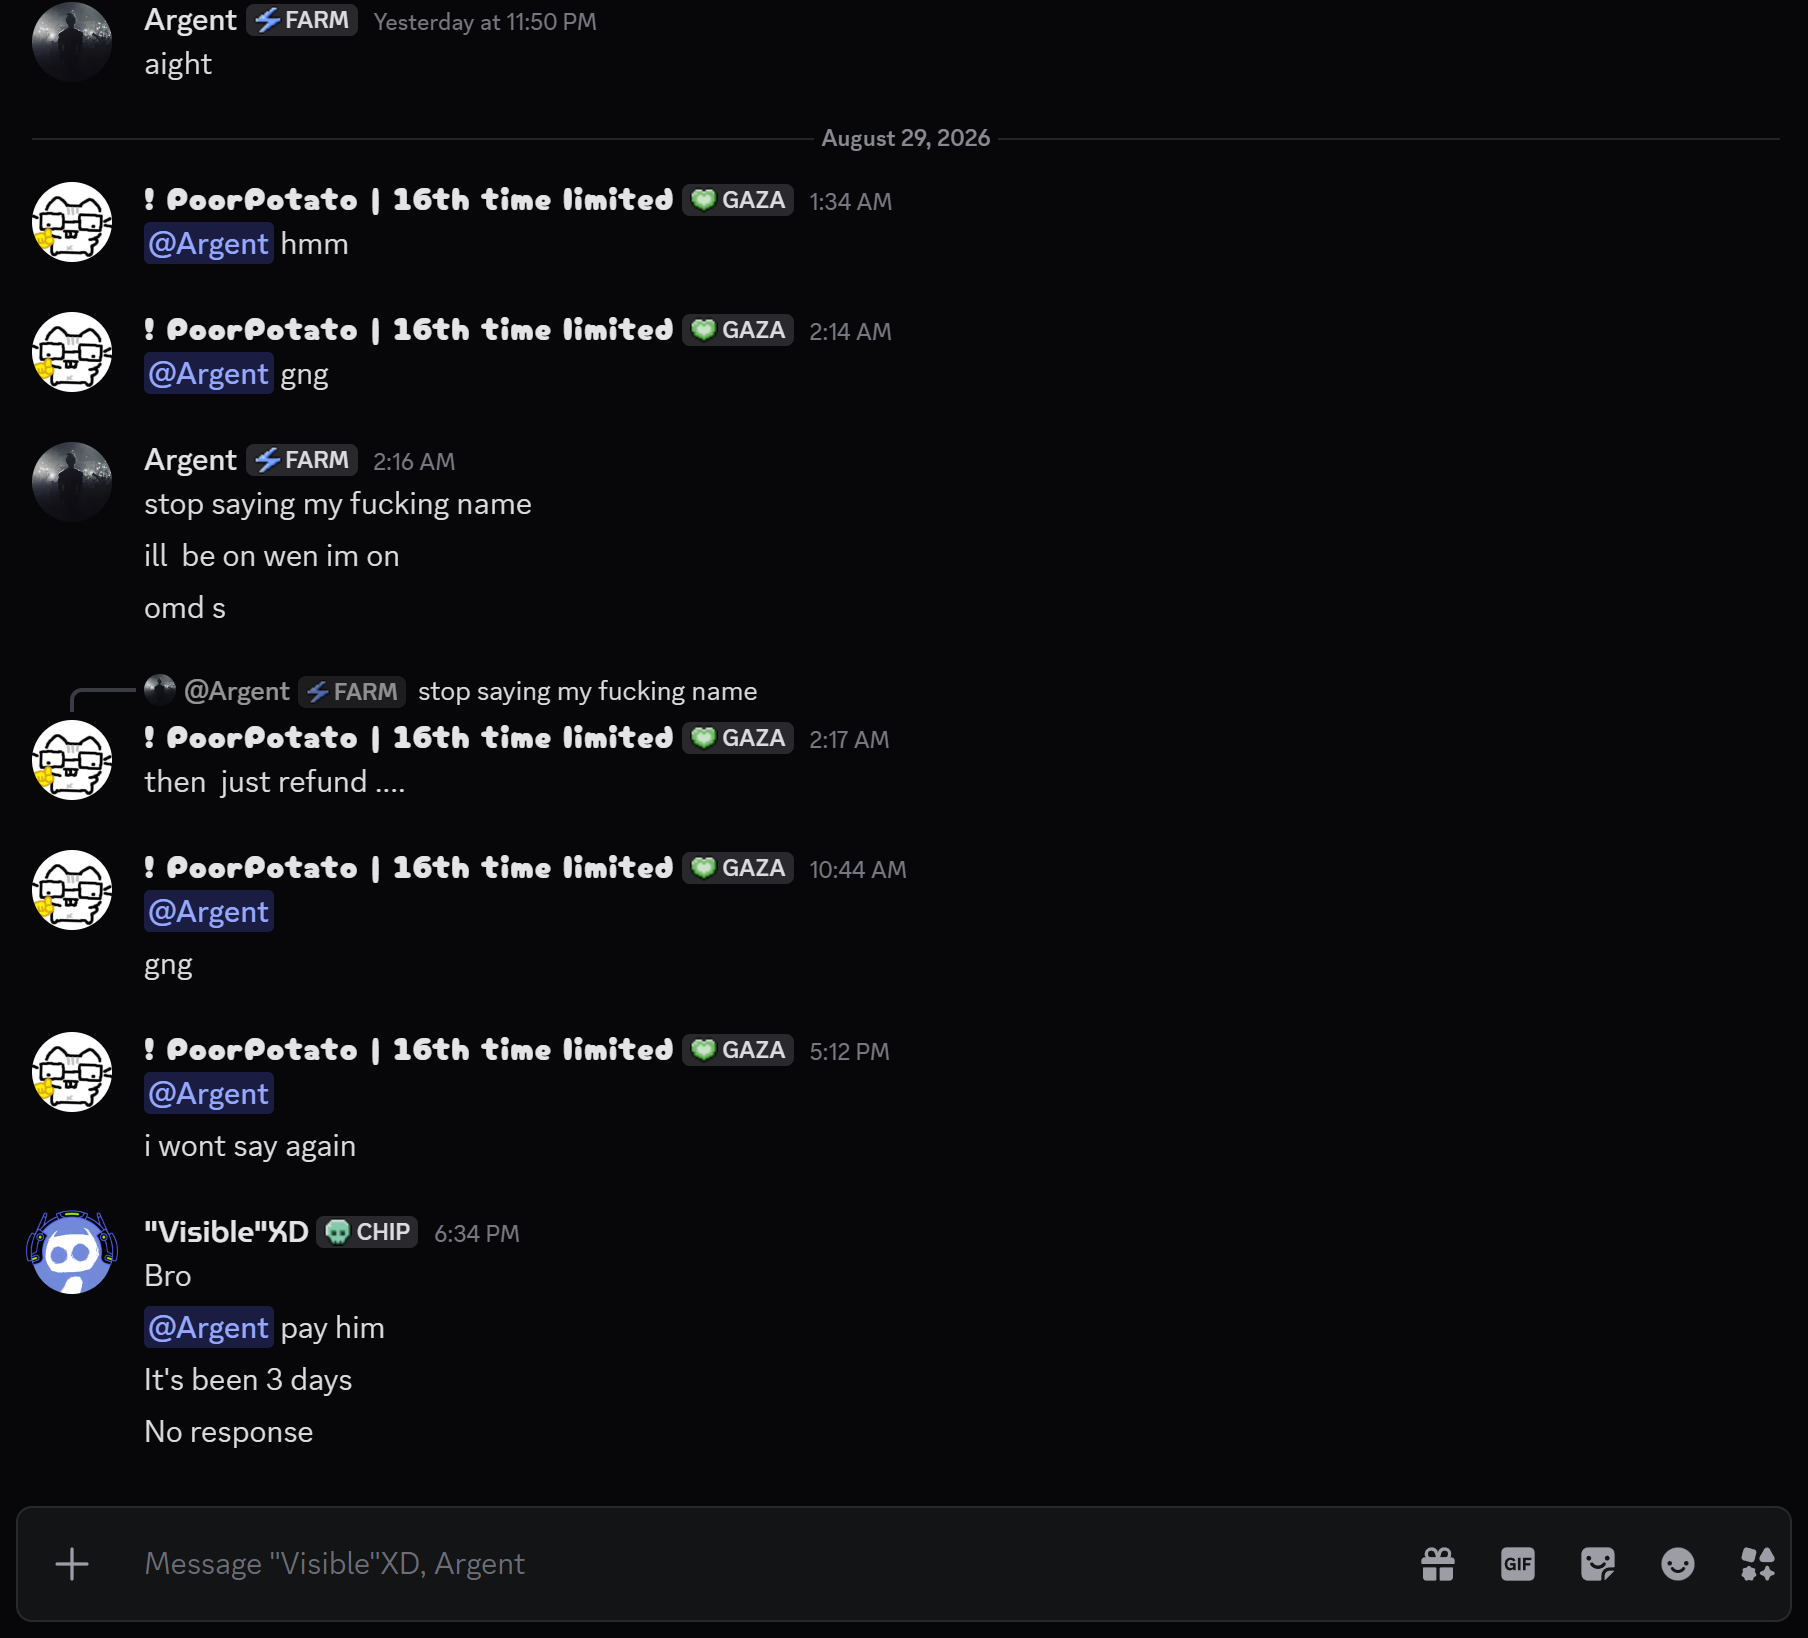This screenshot has height=1638, width=1808.
Task: Open the sticker picker icon
Action: pos(1598,1564)
